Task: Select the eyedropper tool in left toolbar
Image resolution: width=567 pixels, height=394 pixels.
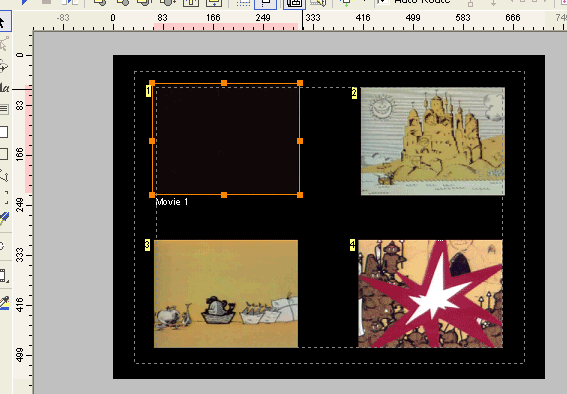Action: click(x=4, y=303)
